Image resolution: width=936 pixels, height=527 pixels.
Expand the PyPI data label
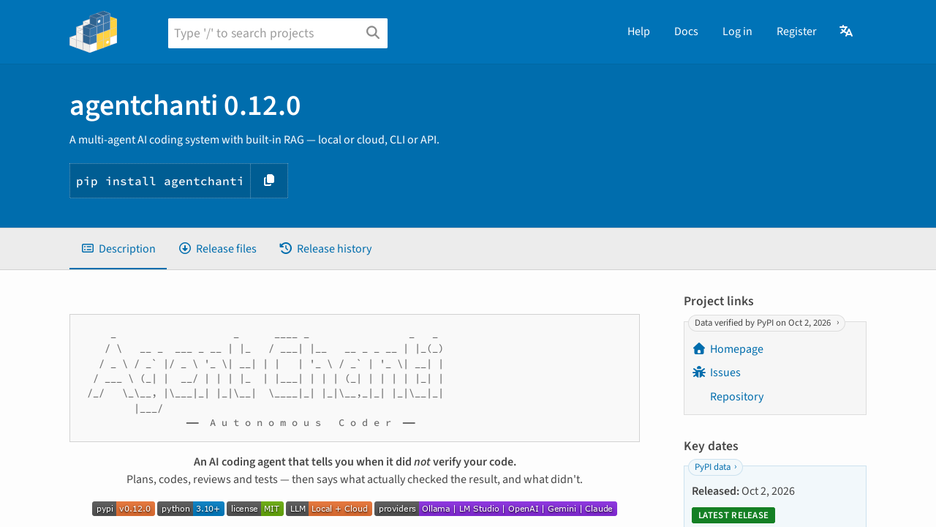(x=715, y=467)
